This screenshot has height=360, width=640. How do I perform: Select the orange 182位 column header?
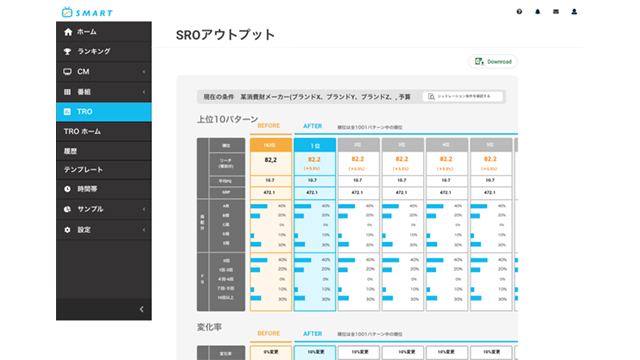pos(271,145)
